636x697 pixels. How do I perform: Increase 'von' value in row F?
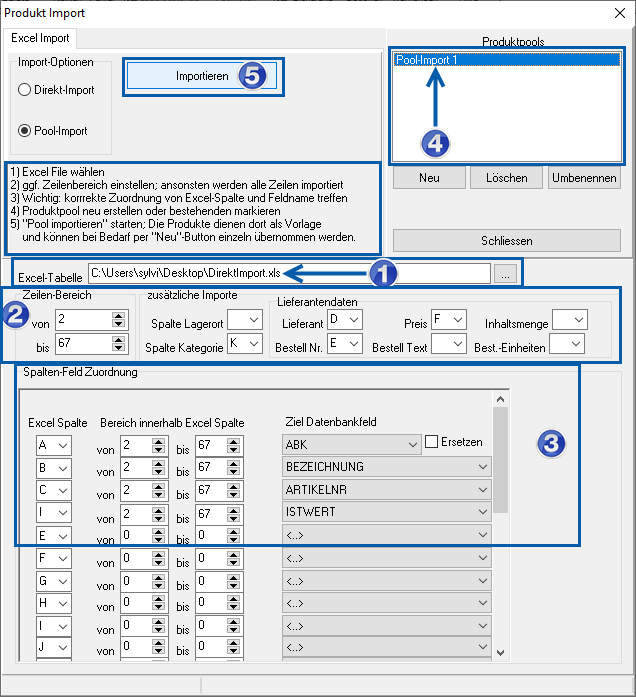click(x=159, y=554)
